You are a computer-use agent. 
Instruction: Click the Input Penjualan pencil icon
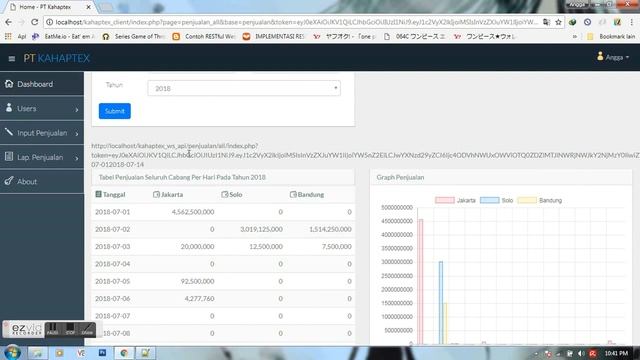tap(9, 132)
